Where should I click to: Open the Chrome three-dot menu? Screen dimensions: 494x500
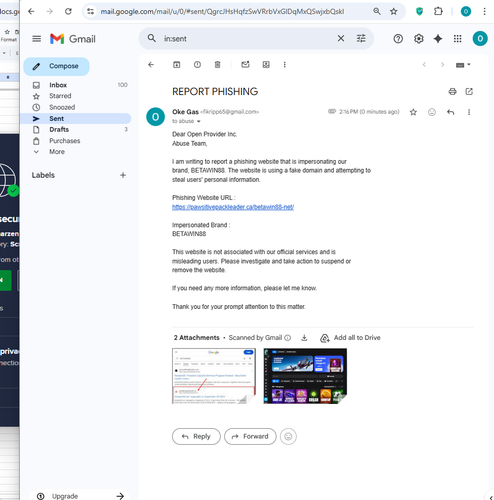(x=484, y=12)
